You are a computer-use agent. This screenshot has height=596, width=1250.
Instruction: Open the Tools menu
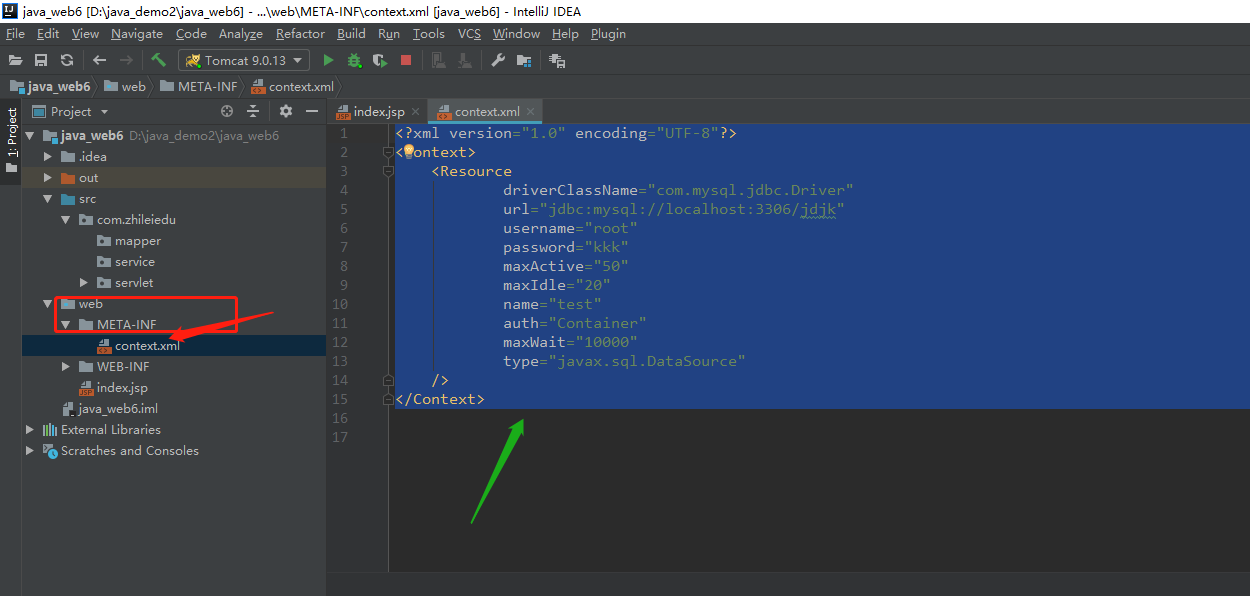click(x=429, y=33)
